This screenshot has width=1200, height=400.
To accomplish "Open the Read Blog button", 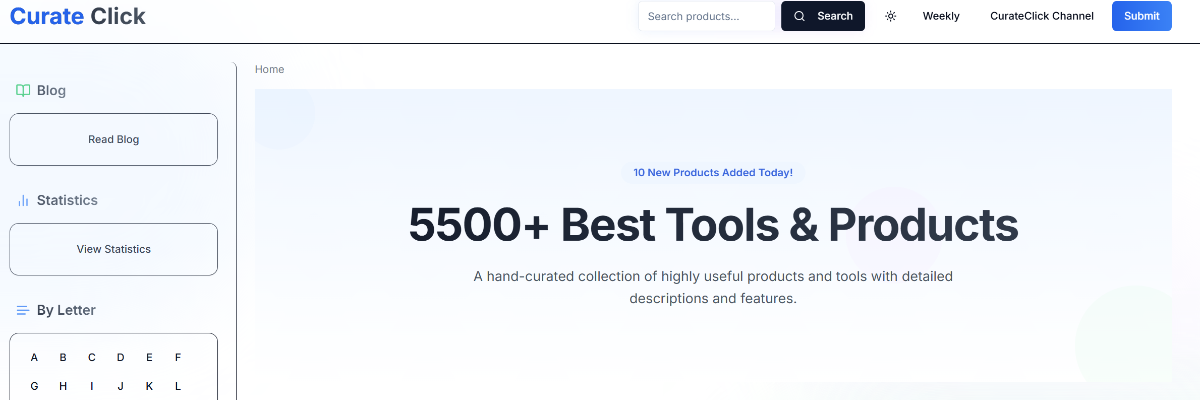I will (113, 139).
